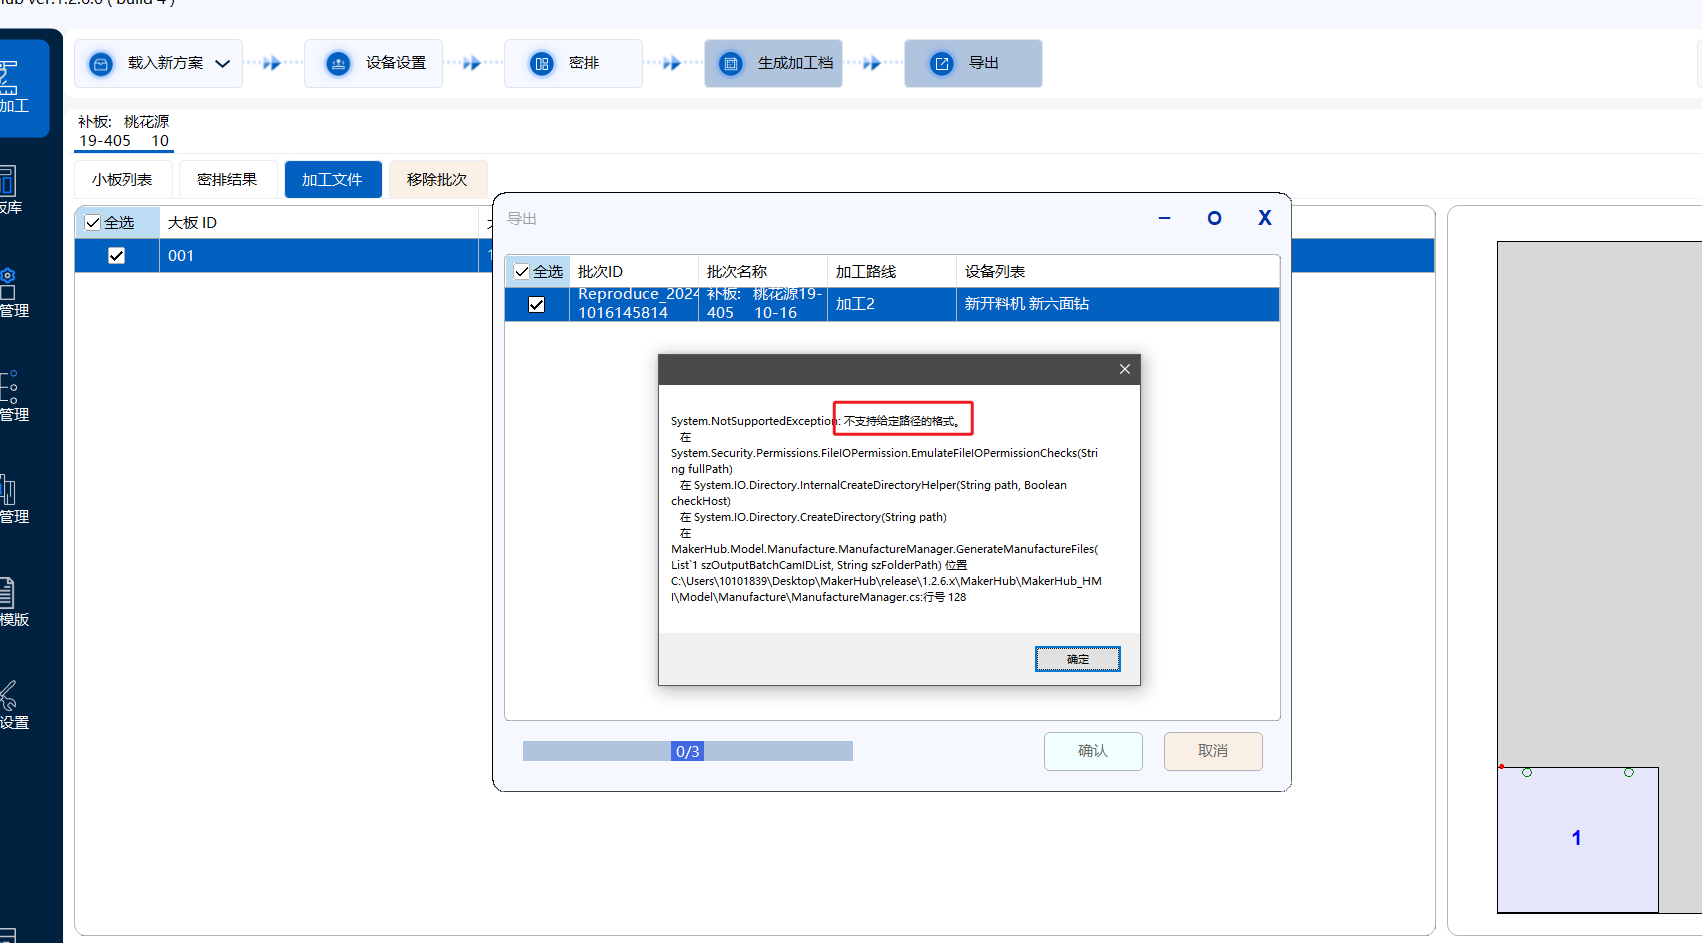1702x943 pixels.
Task: Switch to the 小板列表 tab
Action: (122, 180)
